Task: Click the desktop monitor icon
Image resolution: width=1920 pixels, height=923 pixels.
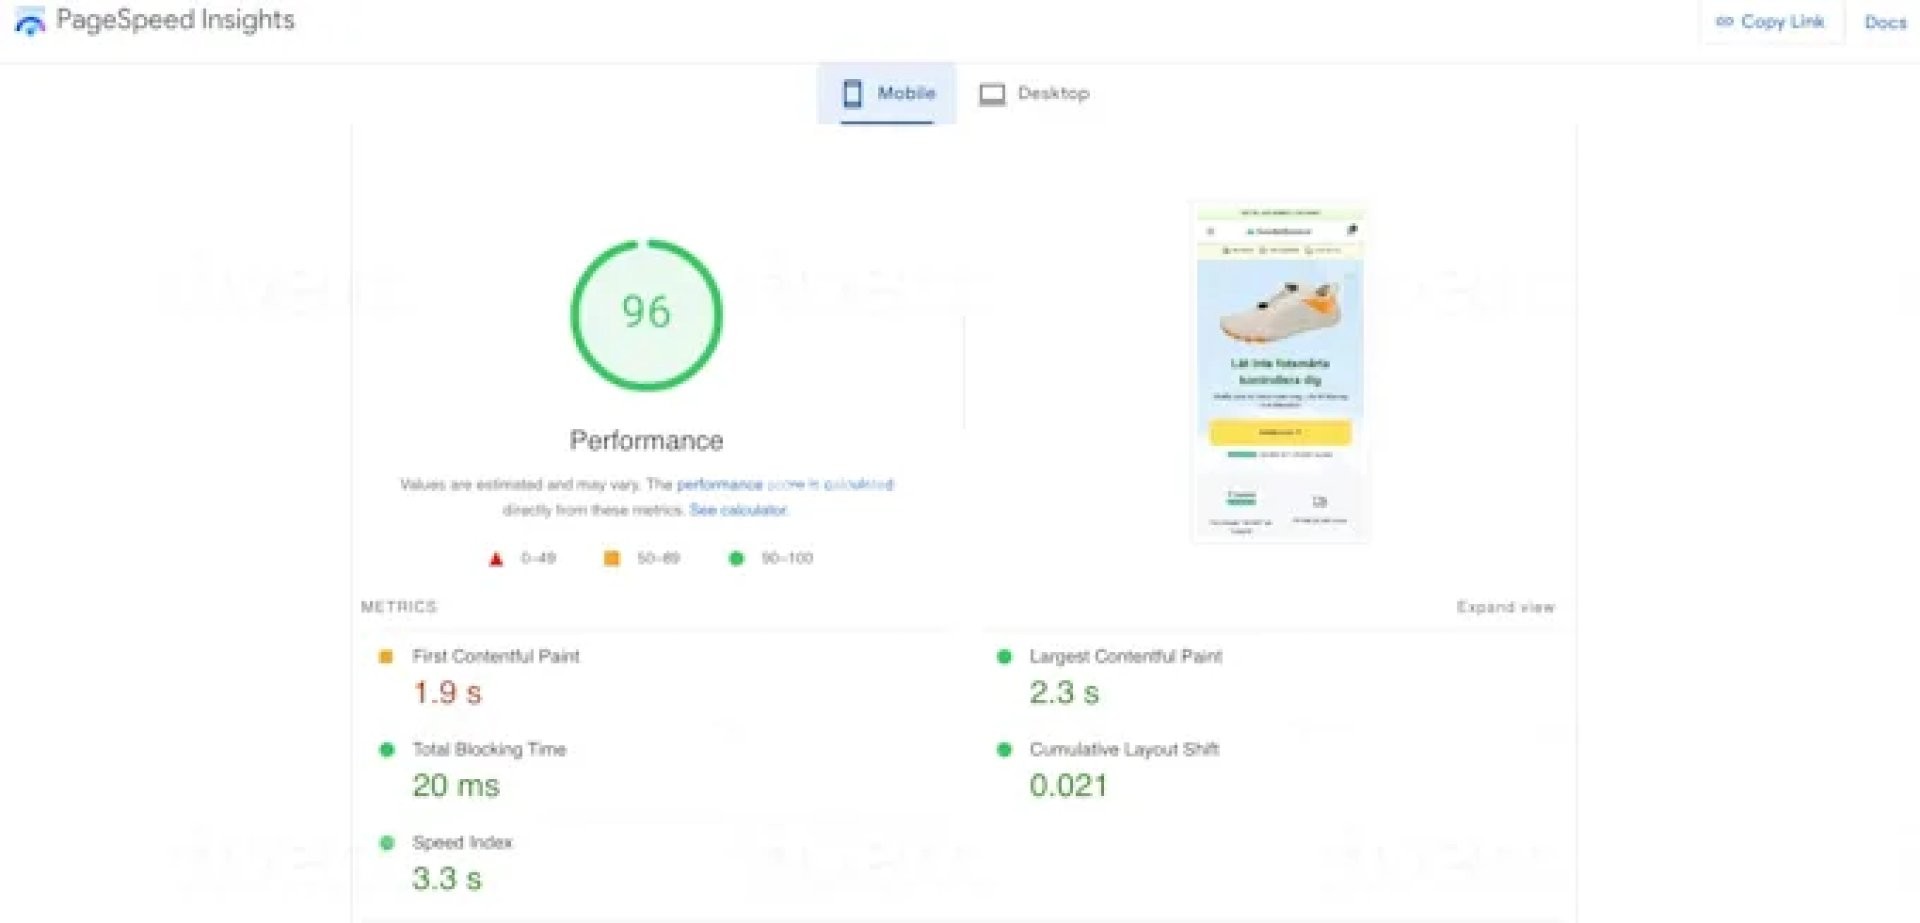Action: (x=991, y=94)
